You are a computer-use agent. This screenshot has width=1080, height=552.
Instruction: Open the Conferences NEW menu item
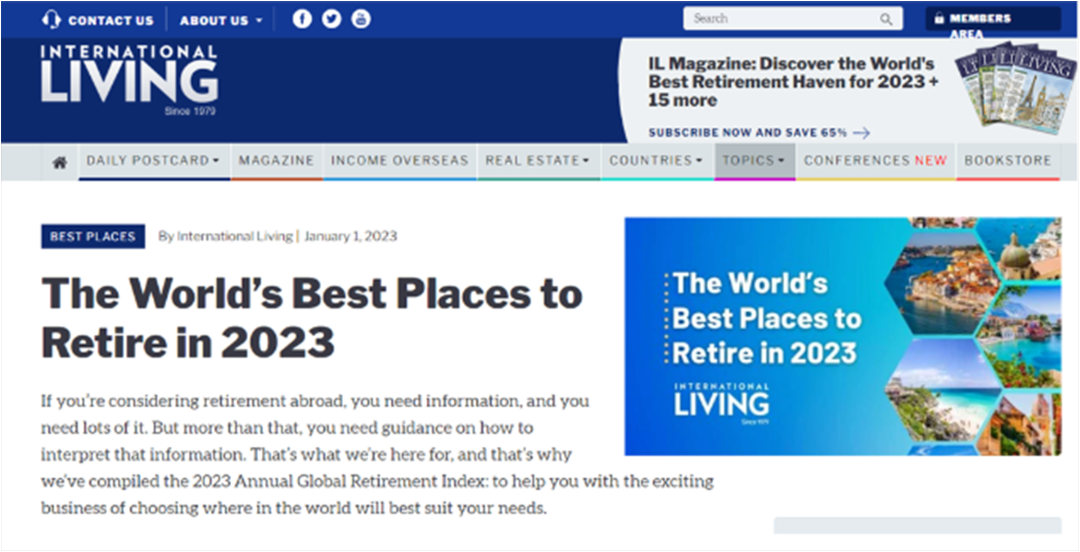tap(875, 161)
